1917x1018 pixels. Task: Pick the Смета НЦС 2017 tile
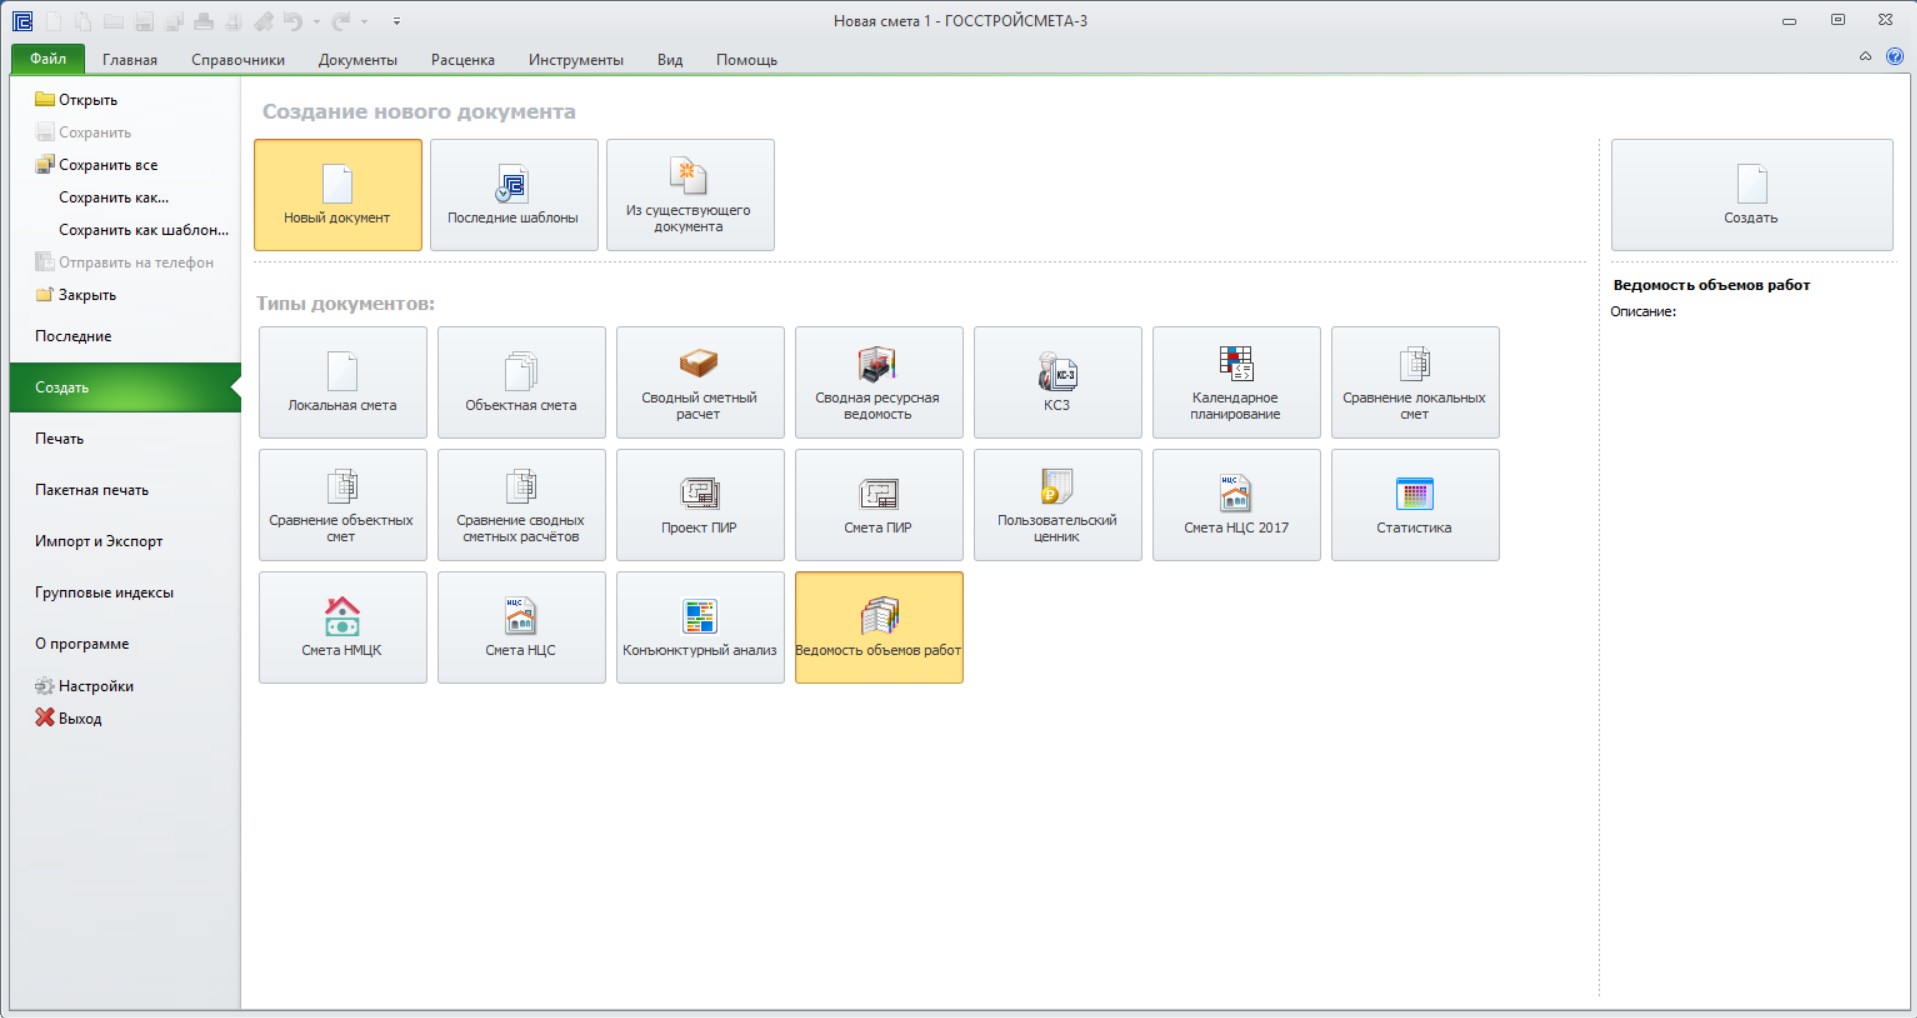(x=1237, y=505)
